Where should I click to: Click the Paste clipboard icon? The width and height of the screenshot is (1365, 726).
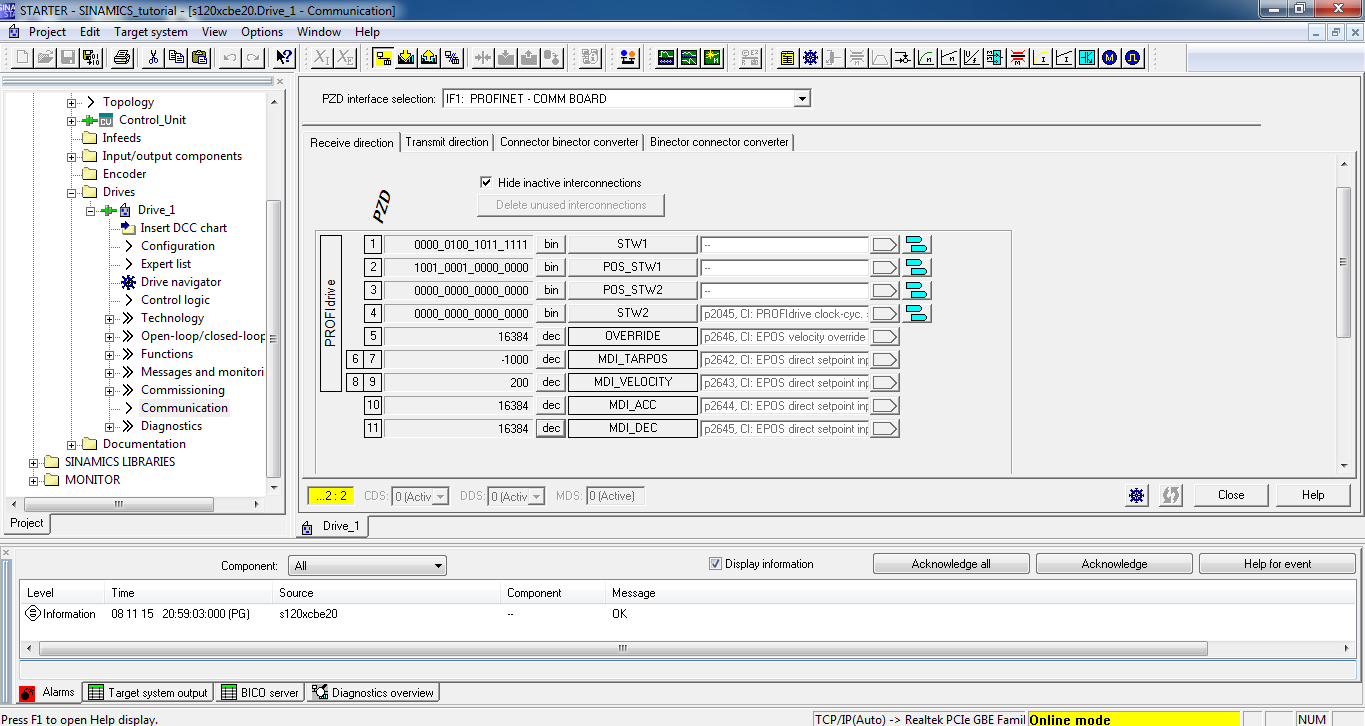coord(198,58)
